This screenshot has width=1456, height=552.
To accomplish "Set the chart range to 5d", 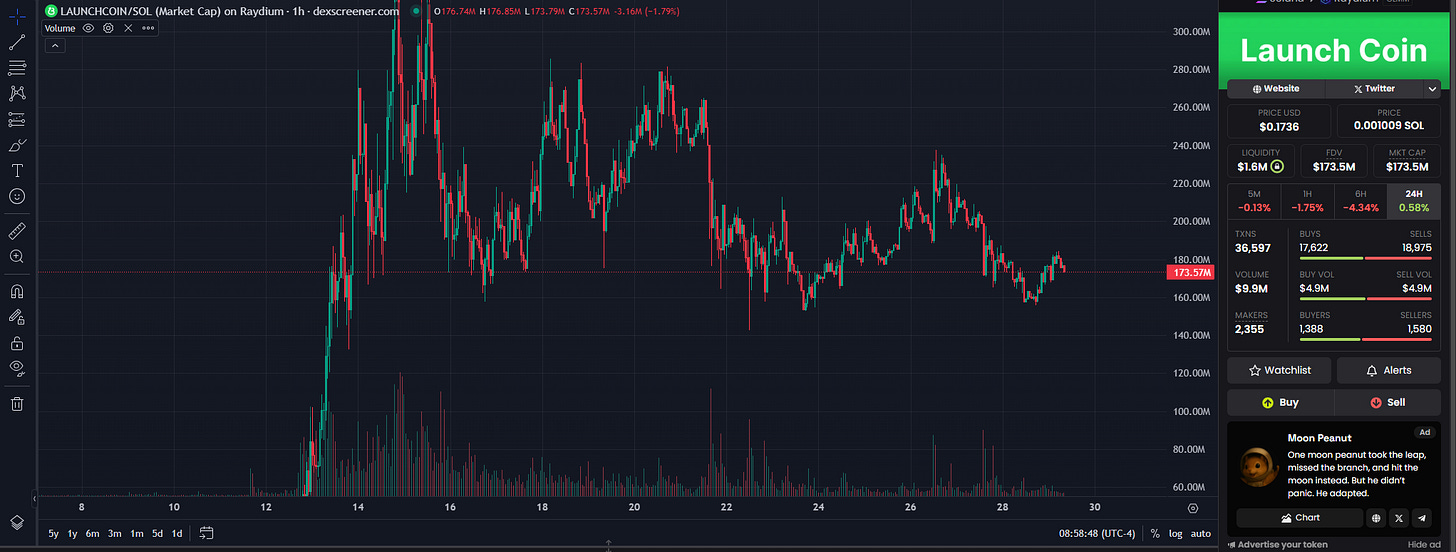I will (158, 533).
